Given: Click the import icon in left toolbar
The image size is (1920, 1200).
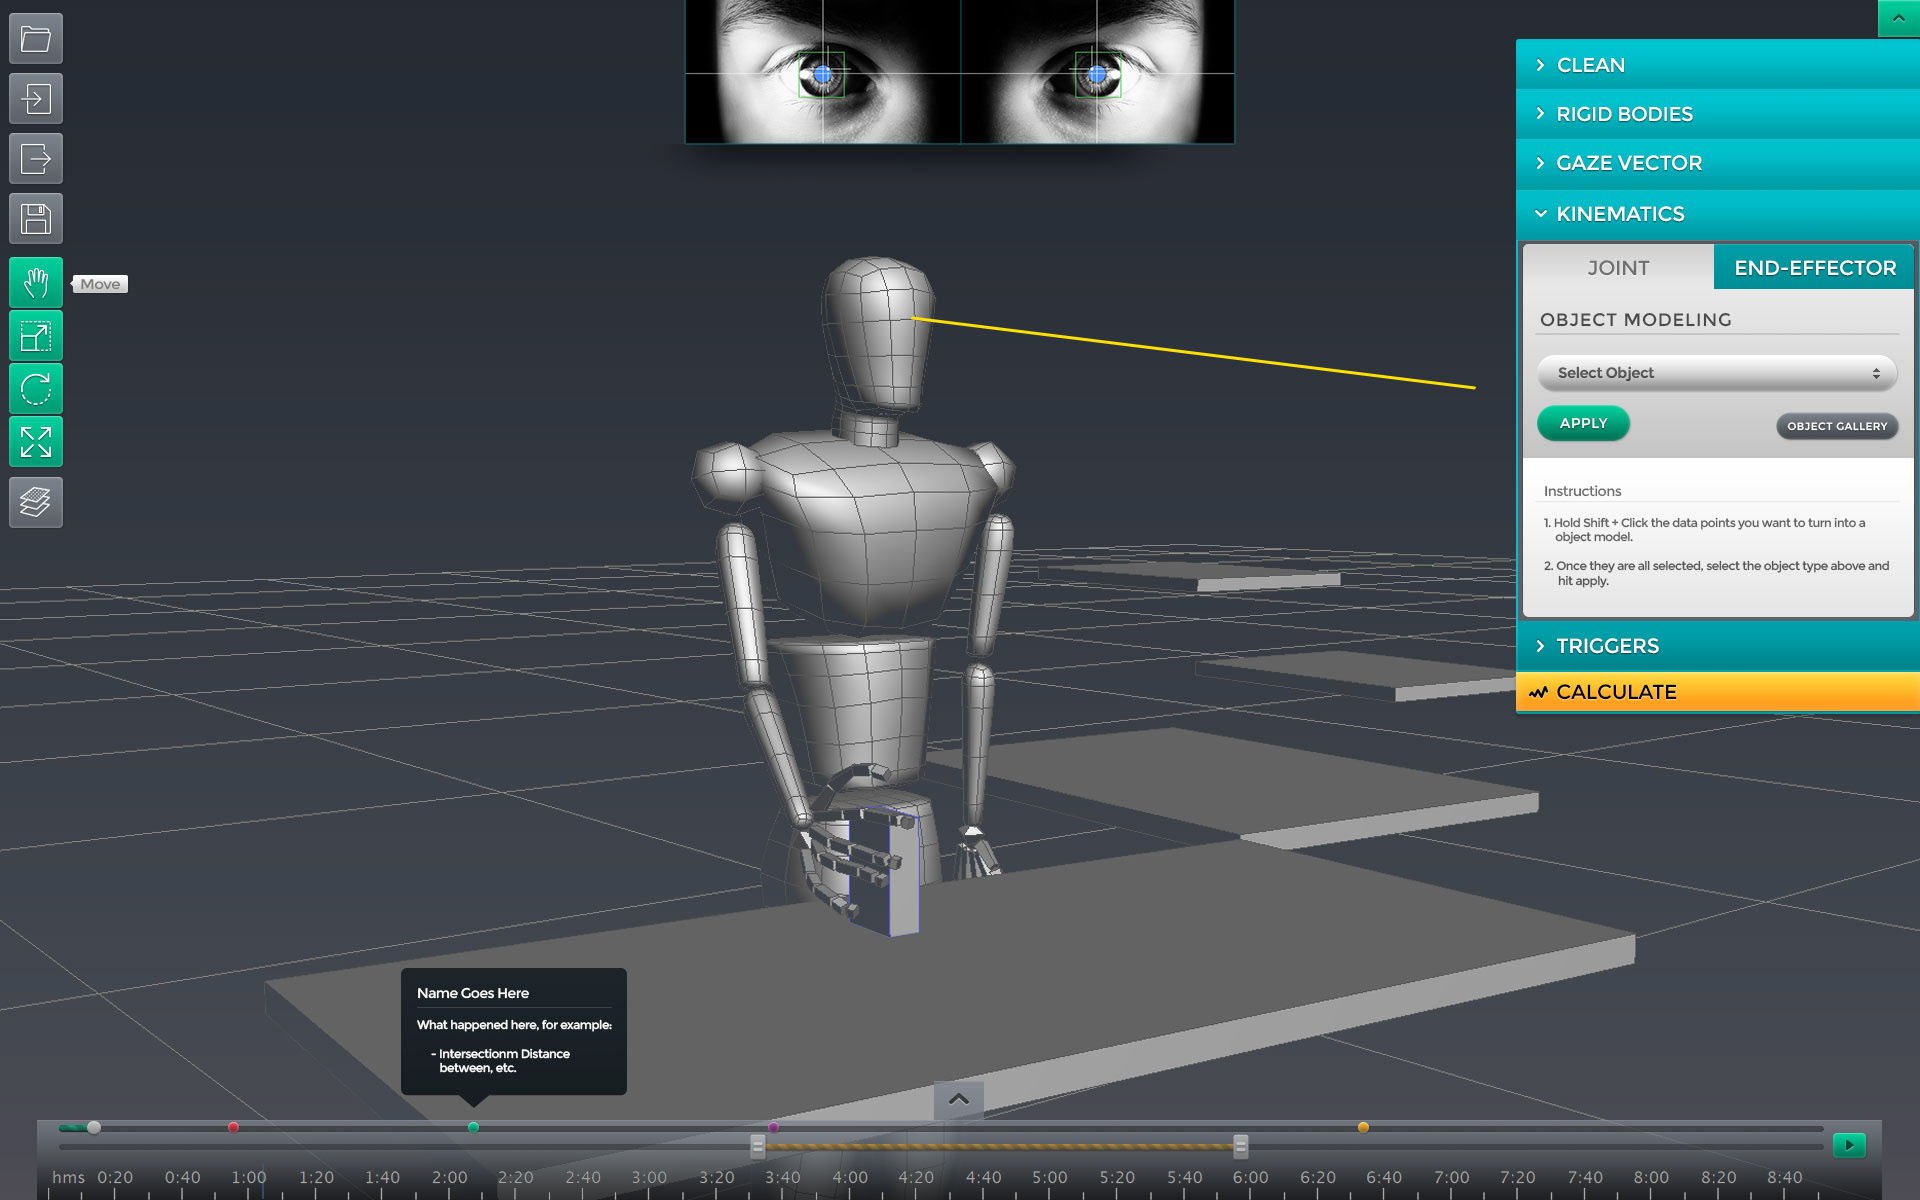Looking at the screenshot, I should (x=36, y=99).
